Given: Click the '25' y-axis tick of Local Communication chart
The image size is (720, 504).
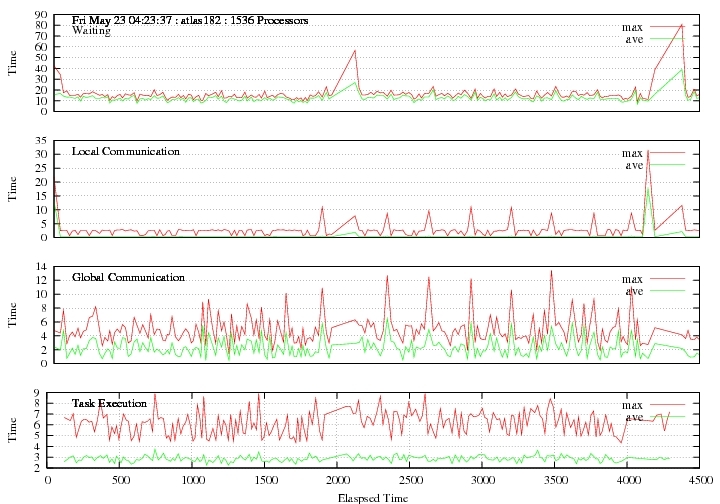Looking at the screenshot, I should (x=41, y=168).
